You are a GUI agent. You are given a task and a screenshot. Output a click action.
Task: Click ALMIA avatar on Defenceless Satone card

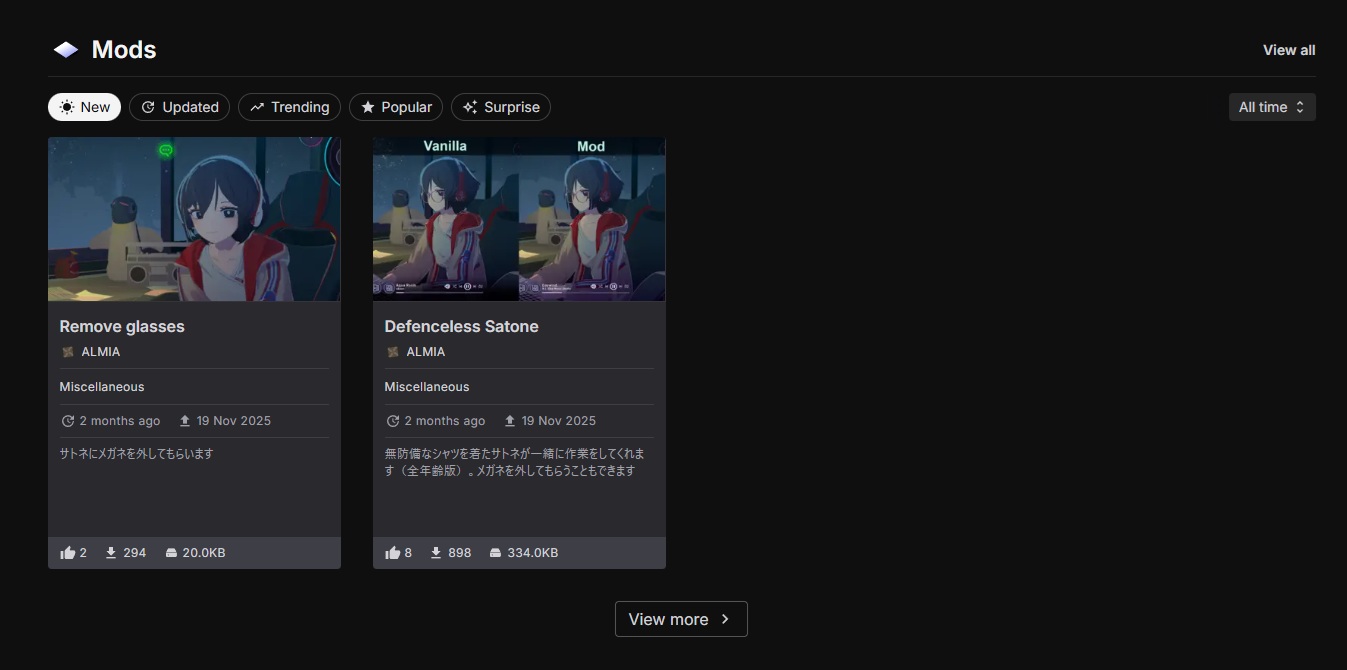393,352
